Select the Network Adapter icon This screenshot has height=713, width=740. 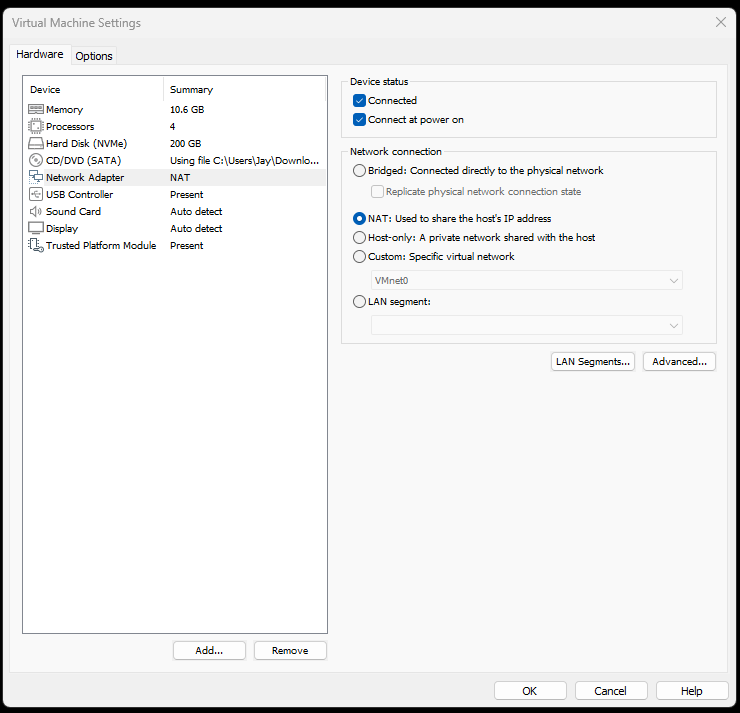[36, 178]
